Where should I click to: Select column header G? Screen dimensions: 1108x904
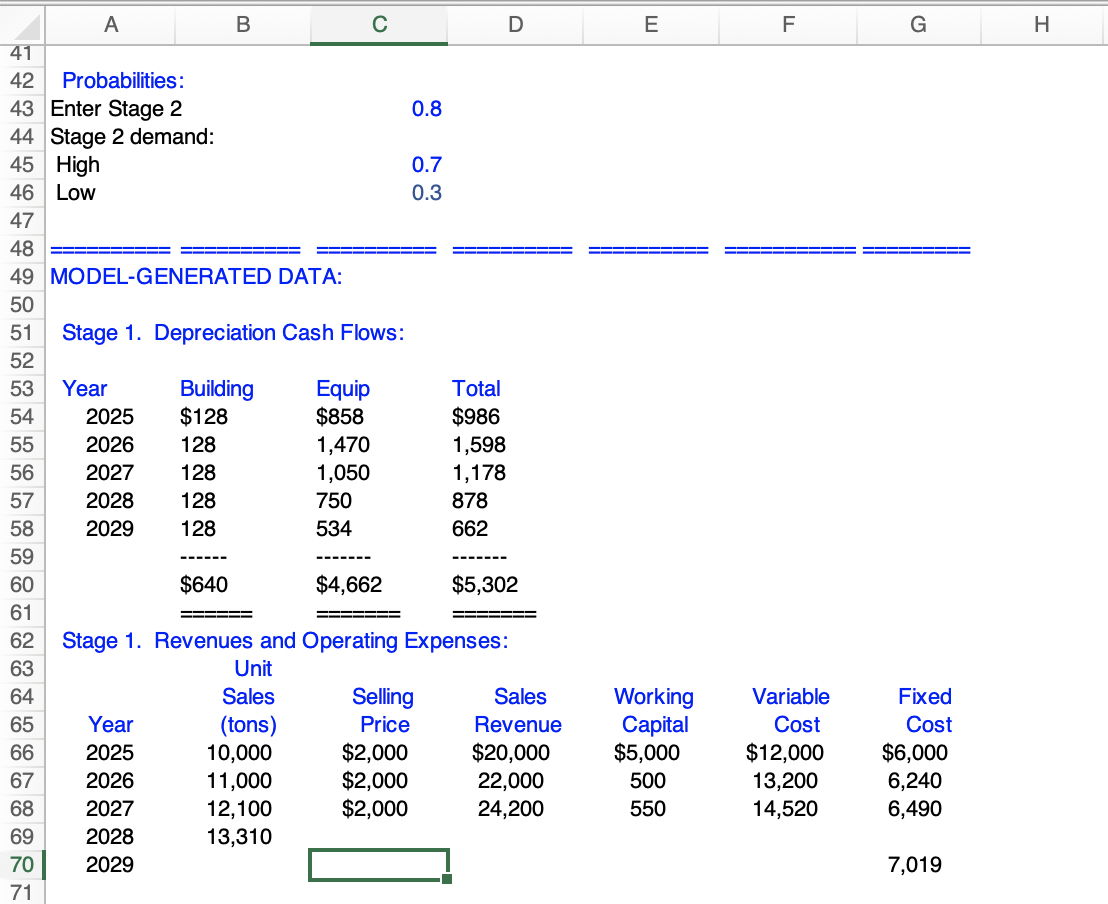coord(918,25)
